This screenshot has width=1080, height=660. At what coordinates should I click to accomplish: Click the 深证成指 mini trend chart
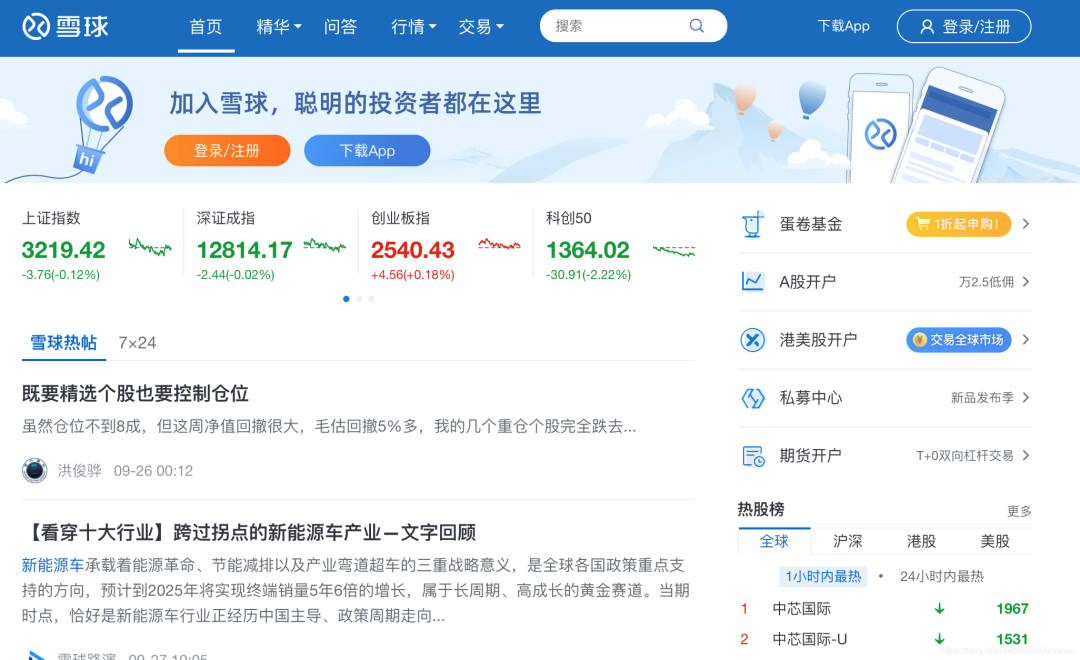325,245
